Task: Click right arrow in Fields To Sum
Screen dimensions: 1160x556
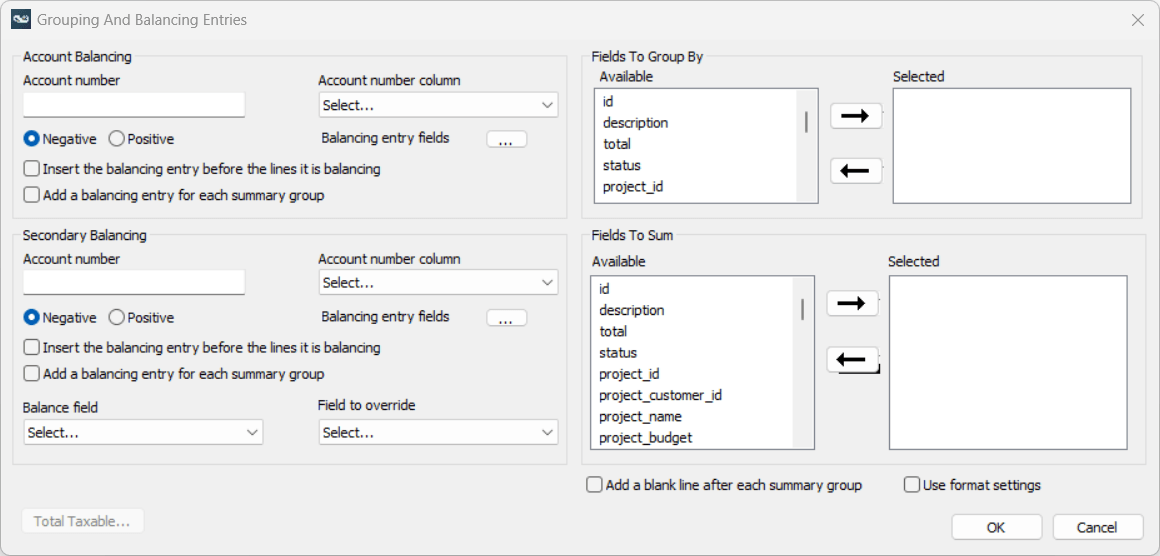Action: pyautogui.click(x=852, y=303)
